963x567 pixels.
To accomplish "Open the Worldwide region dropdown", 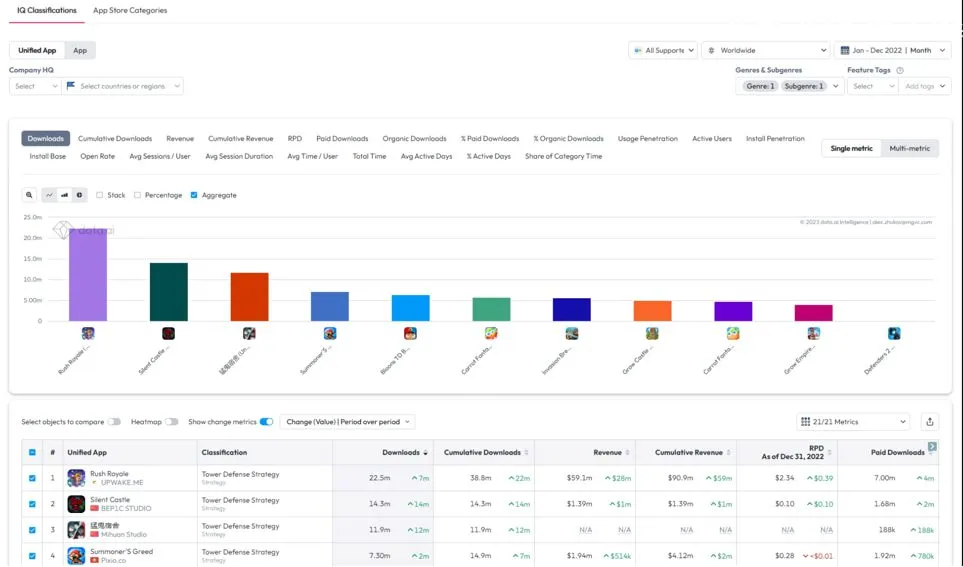I will [766, 50].
